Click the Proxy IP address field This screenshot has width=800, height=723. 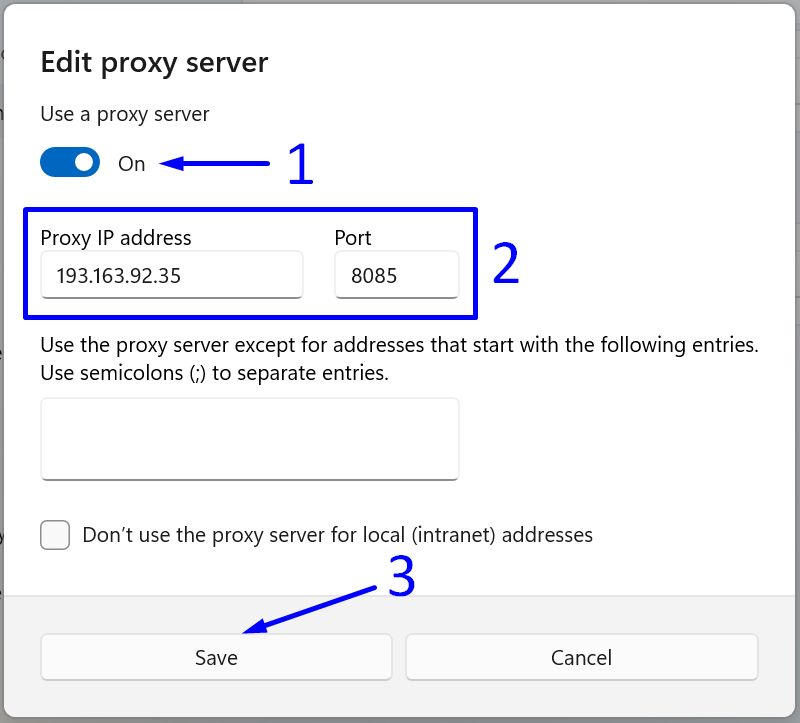[x=170, y=275]
